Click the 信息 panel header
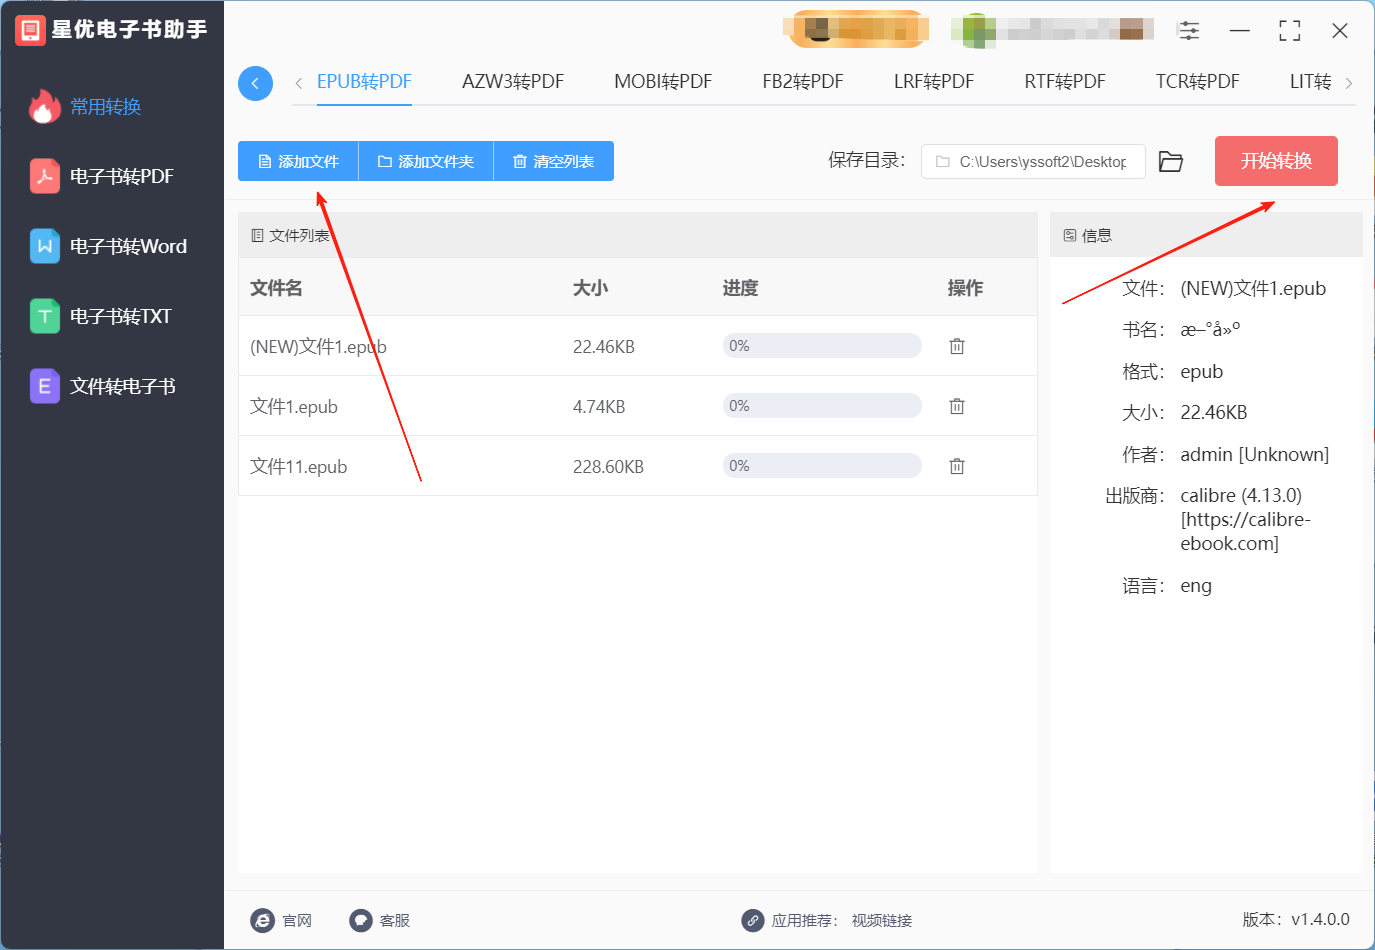This screenshot has height=950, width=1375. [x=1206, y=235]
